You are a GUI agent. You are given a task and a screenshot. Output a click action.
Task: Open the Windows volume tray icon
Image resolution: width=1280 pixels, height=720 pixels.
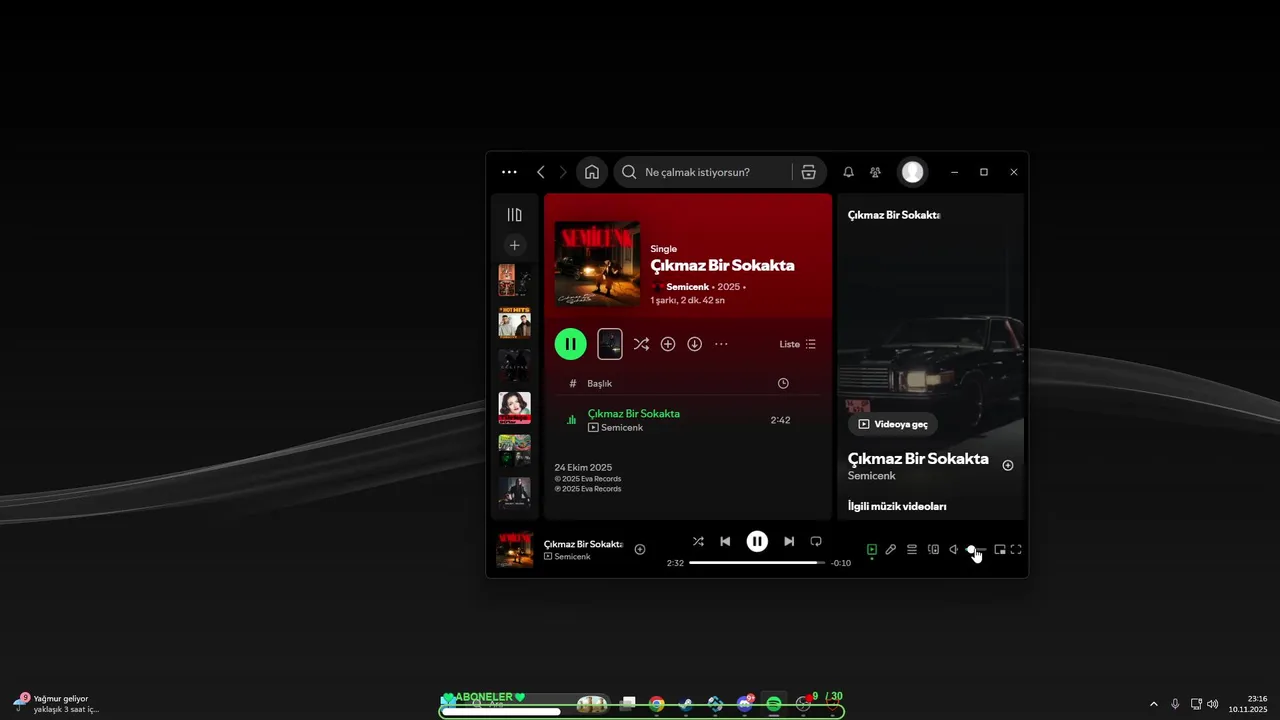point(1213,704)
